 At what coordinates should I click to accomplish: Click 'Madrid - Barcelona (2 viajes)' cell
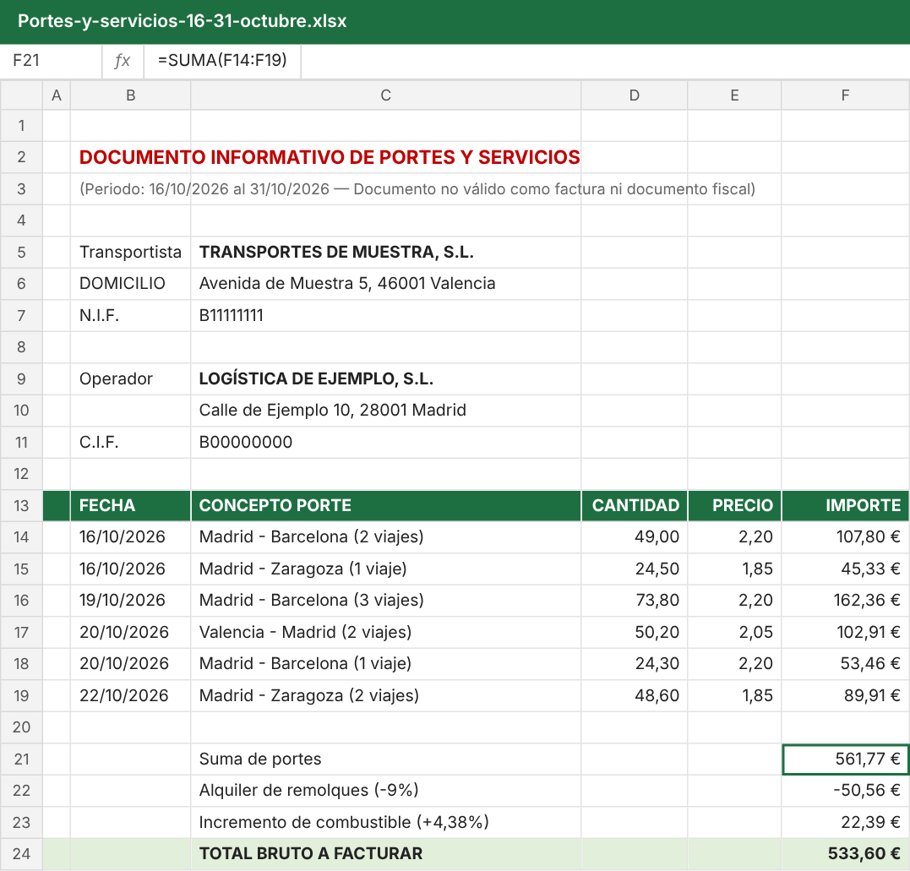385,537
